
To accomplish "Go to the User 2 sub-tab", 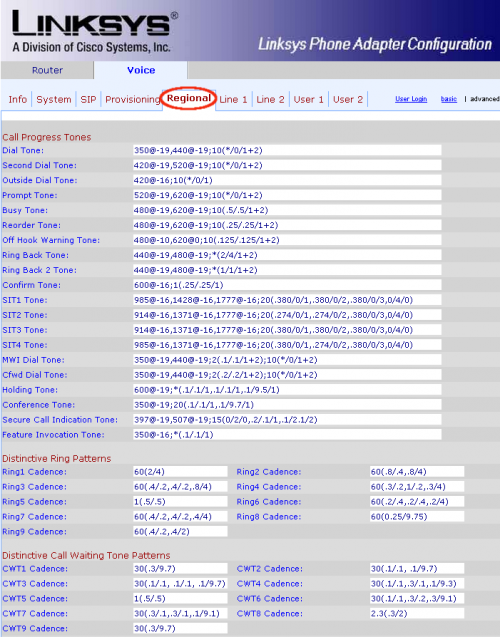I will (x=348, y=100).
